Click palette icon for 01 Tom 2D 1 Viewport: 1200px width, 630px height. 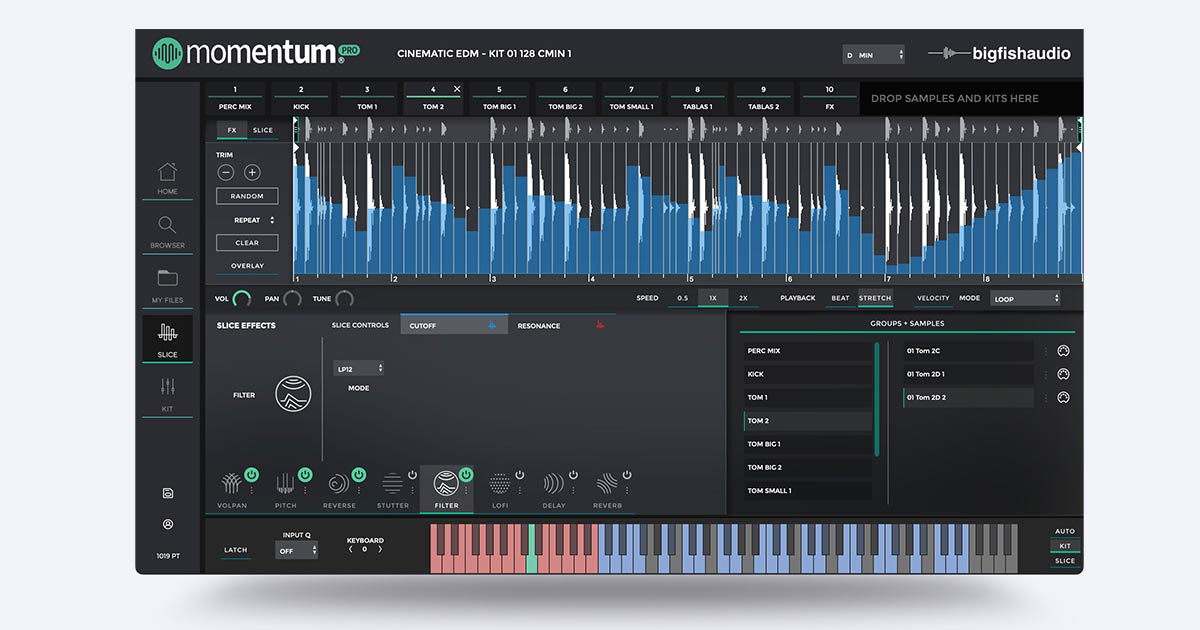point(1063,374)
